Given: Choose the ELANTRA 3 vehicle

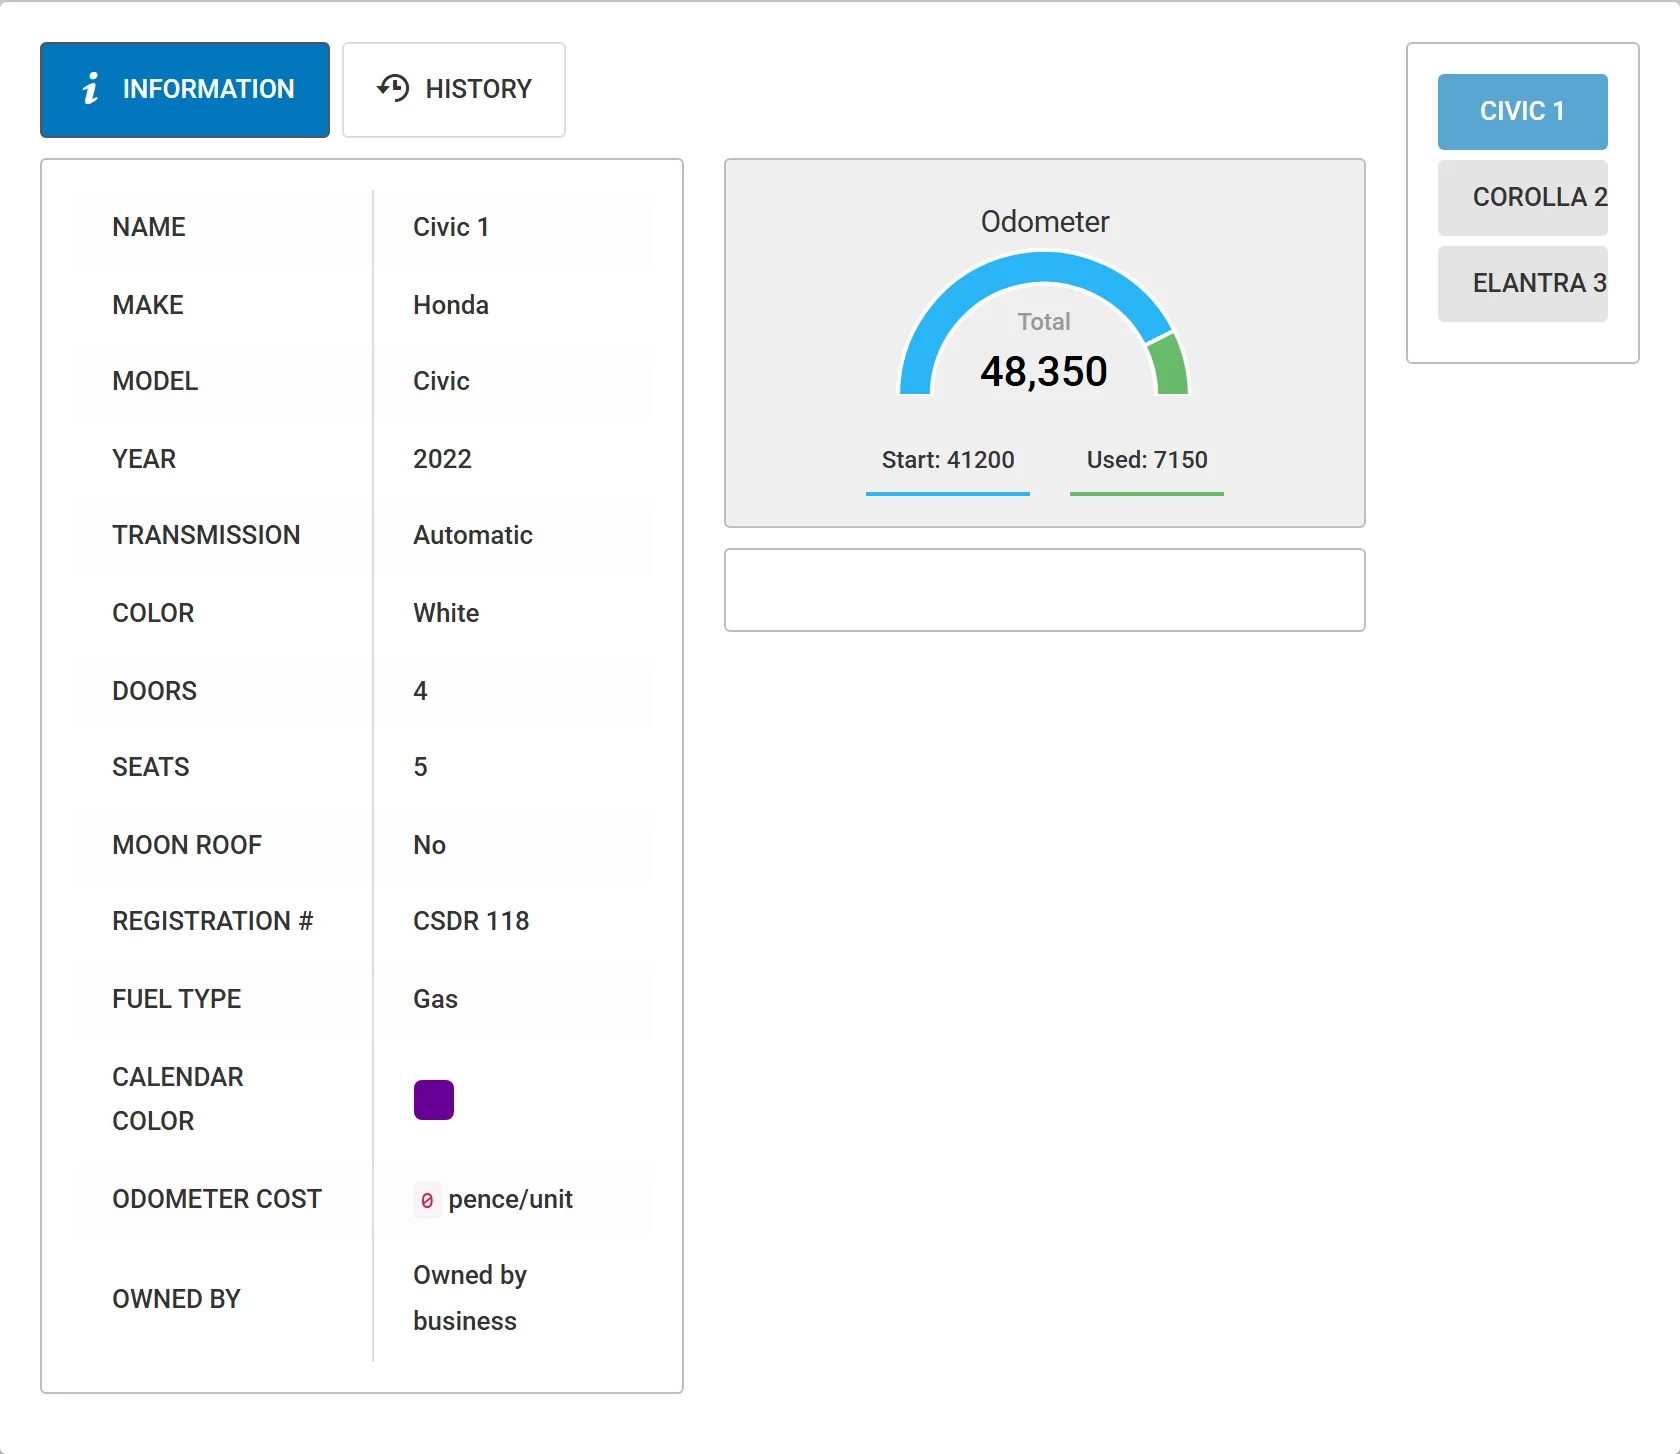Looking at the screenshot, I should [x=1522, y=283].
